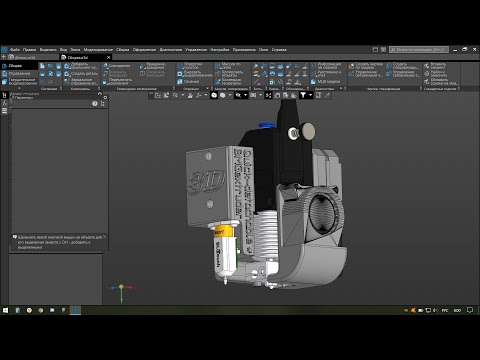Open Chrome from the Windows taskbar
The image size is (480, 360).
(x=40, y=310)
